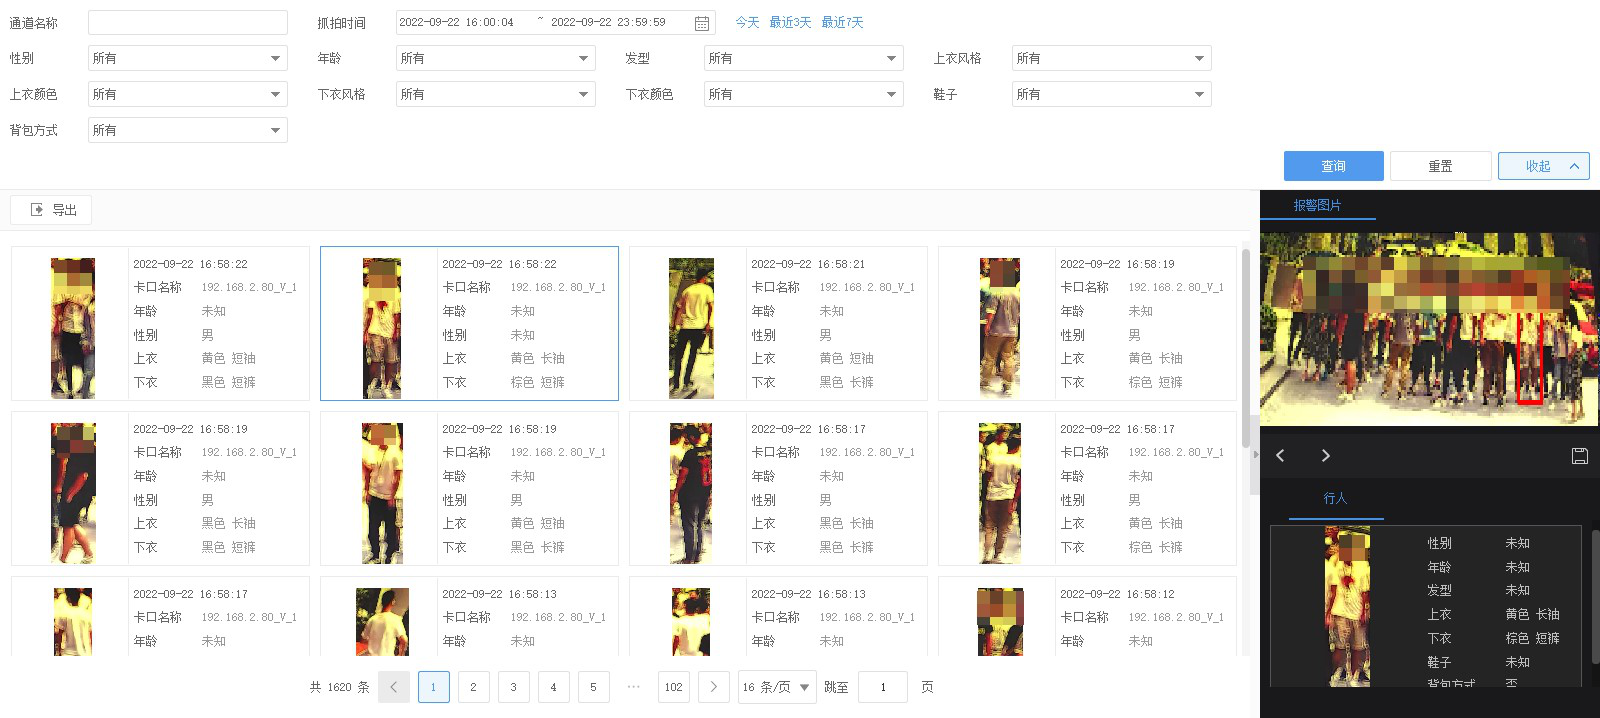Expand the 下衣颜色 dropdown

pyautogui.click(x=804, y=94)
